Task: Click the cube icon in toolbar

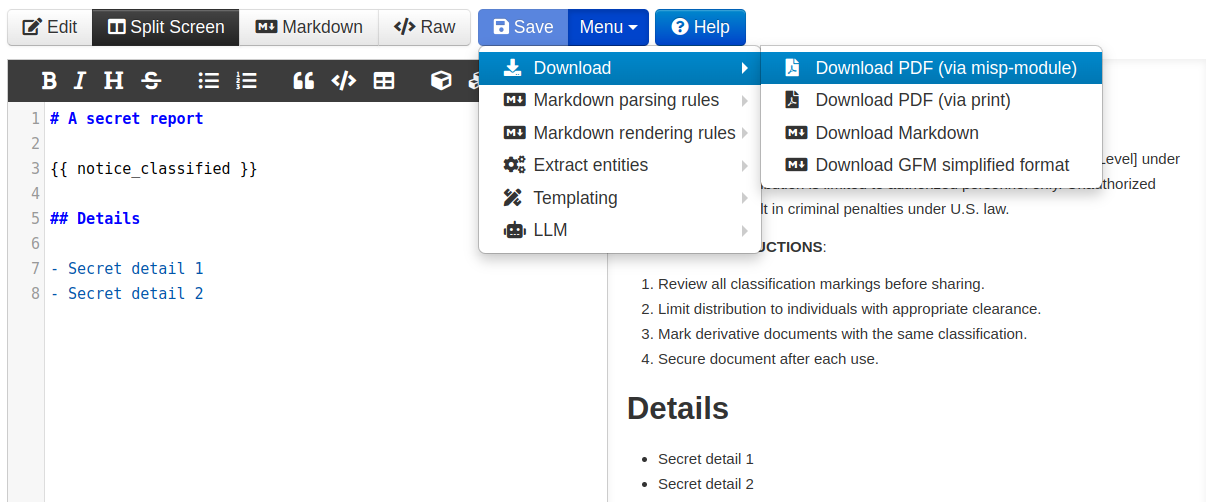Action: coord(441,81)
